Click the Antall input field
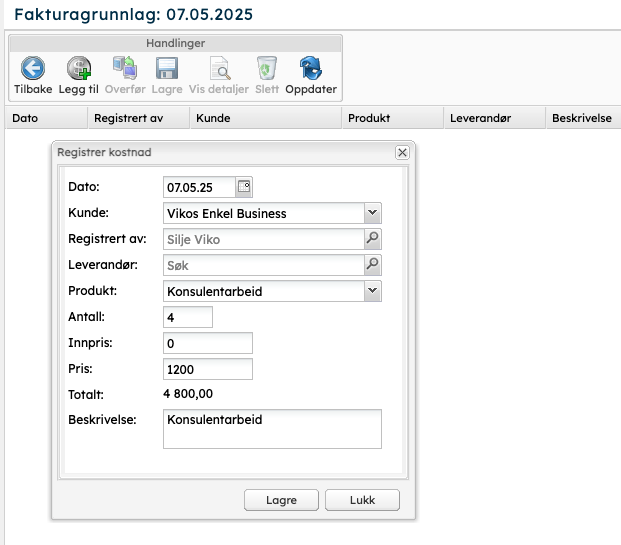621x545 pixels. pos(188,317)
